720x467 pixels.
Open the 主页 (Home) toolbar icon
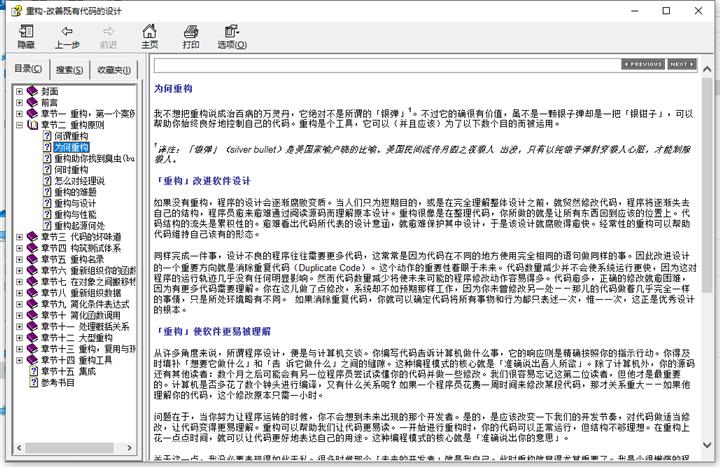(x=149, y=37)
